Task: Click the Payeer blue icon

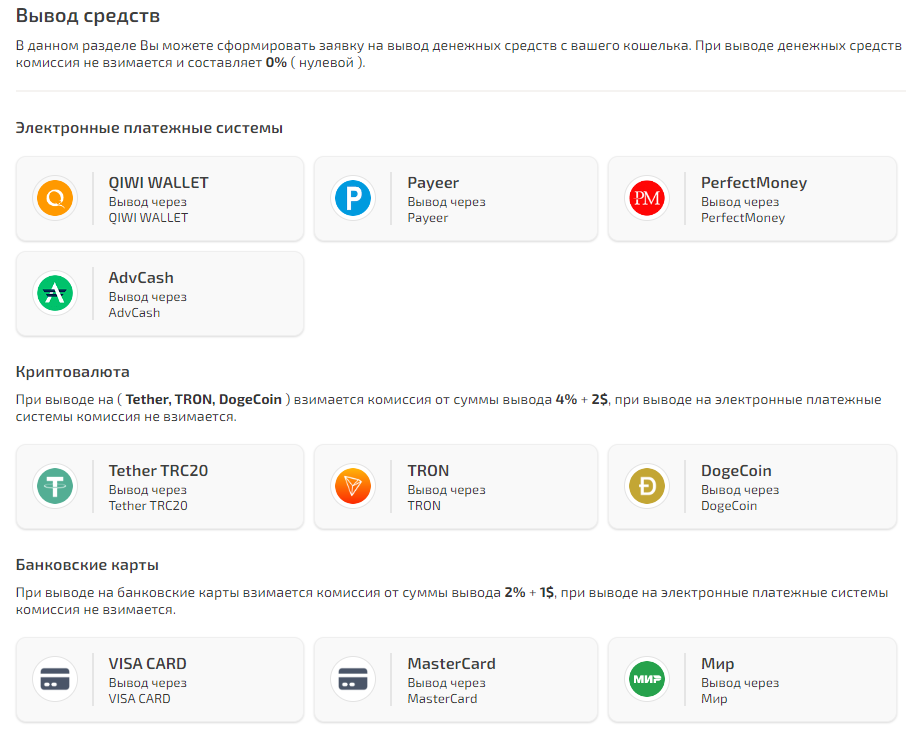Action: pyautogui.click(x=351, y=197)
